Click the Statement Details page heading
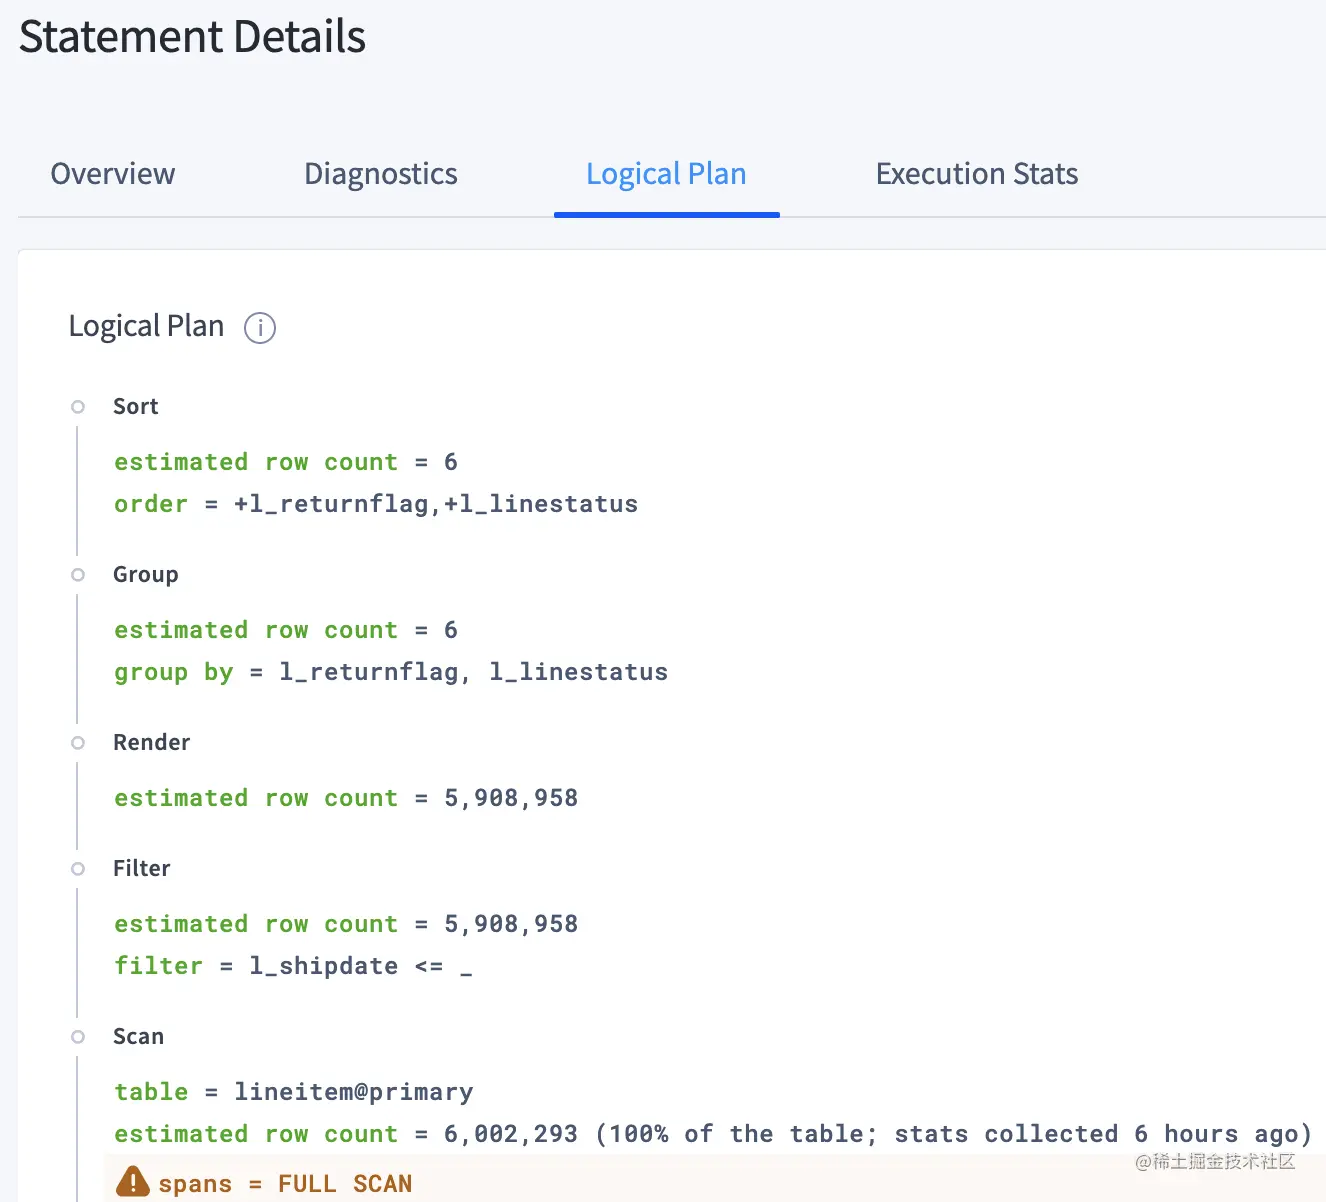The width and height of the screenshot is (1326, 1202). (x=192, y=37)
